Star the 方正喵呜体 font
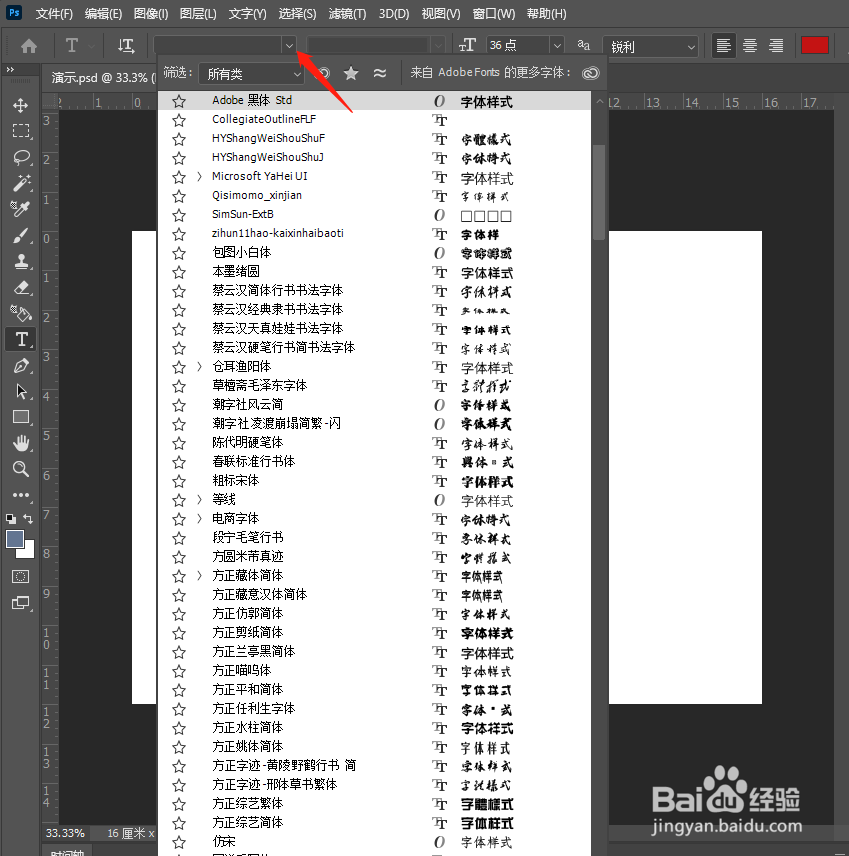This screenshot has height=856, width=849. 179,671
